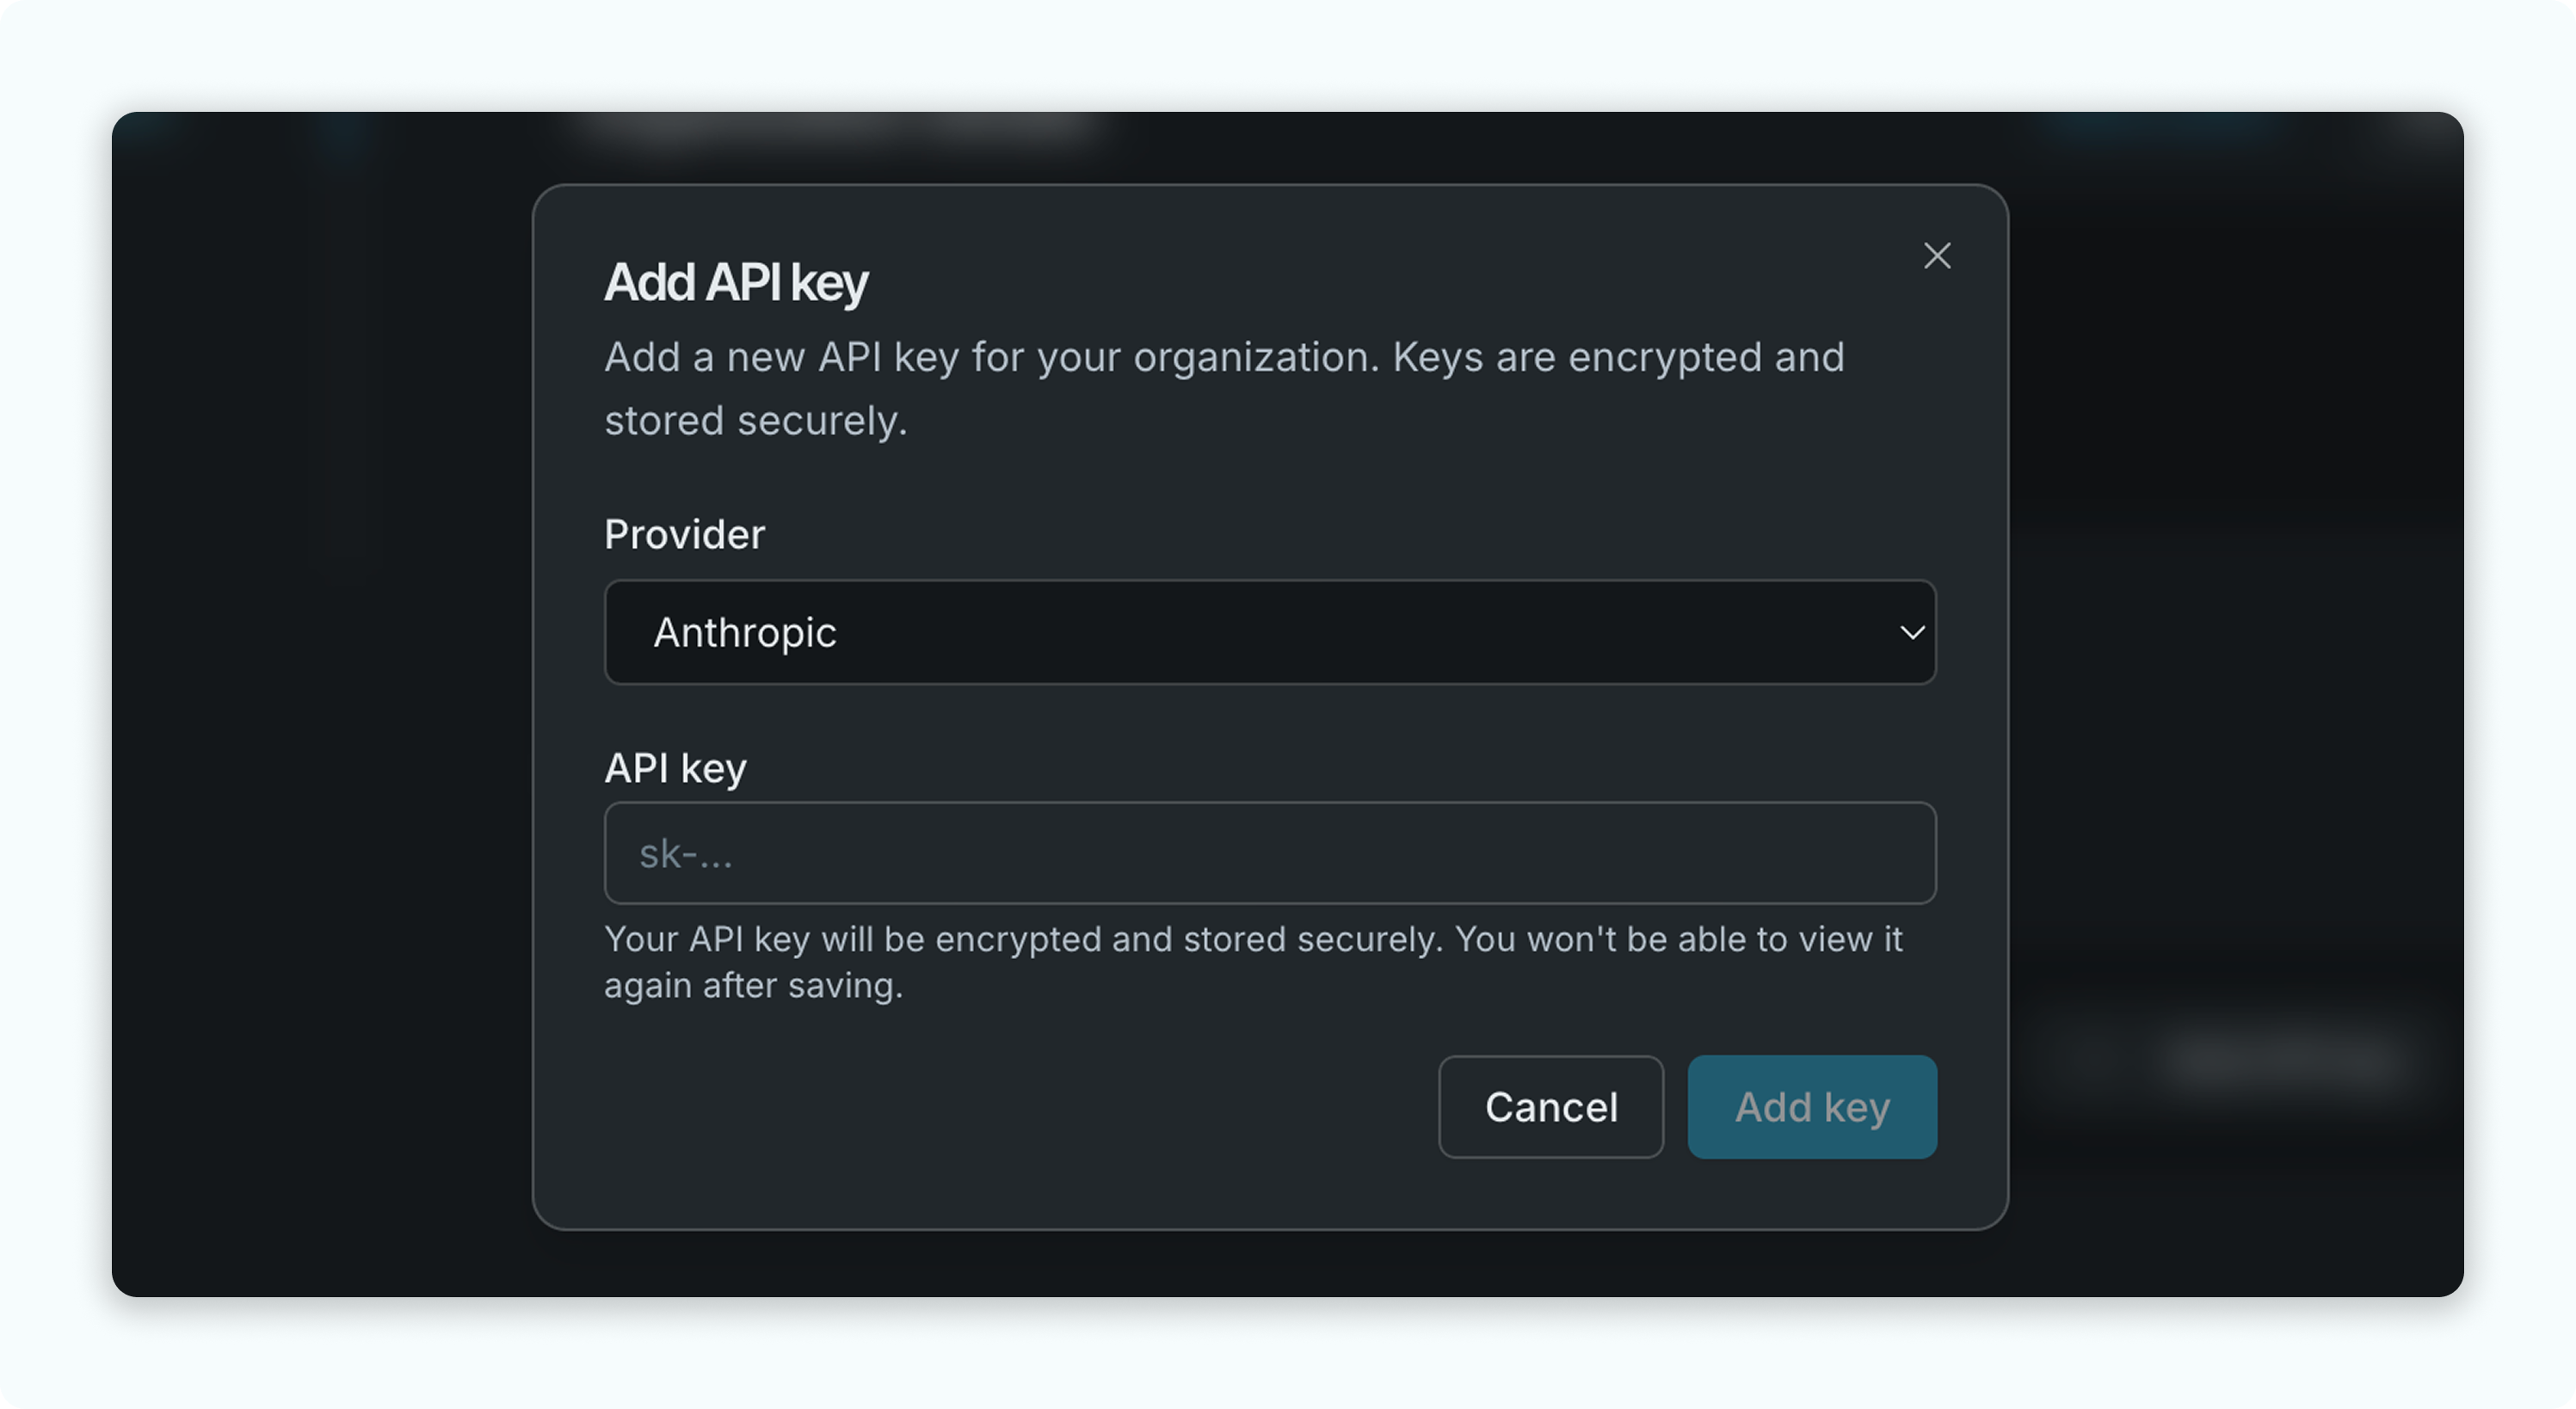Image resolution: width=2576 pixels, height=1409 pixels.
Task: Click the organization description text
Action: point(1224,388)
